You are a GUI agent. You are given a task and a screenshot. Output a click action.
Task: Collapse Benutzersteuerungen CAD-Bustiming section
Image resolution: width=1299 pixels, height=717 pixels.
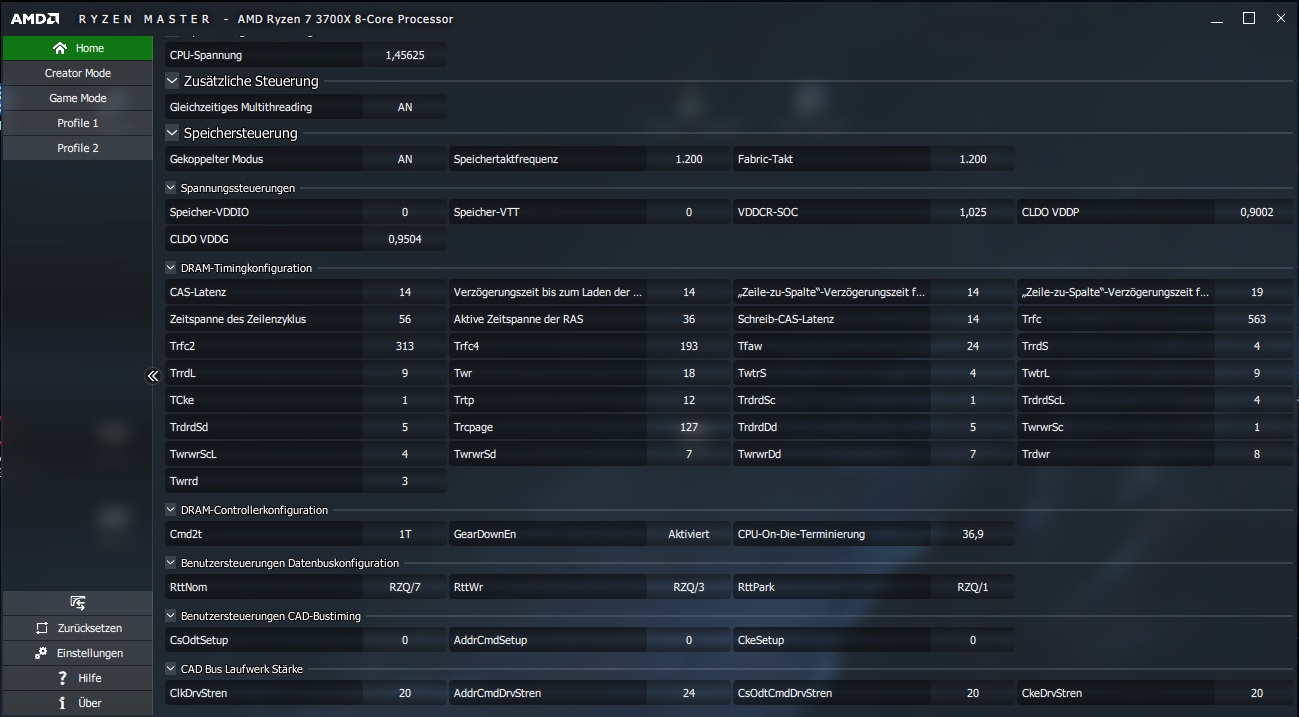coord(171,616)
